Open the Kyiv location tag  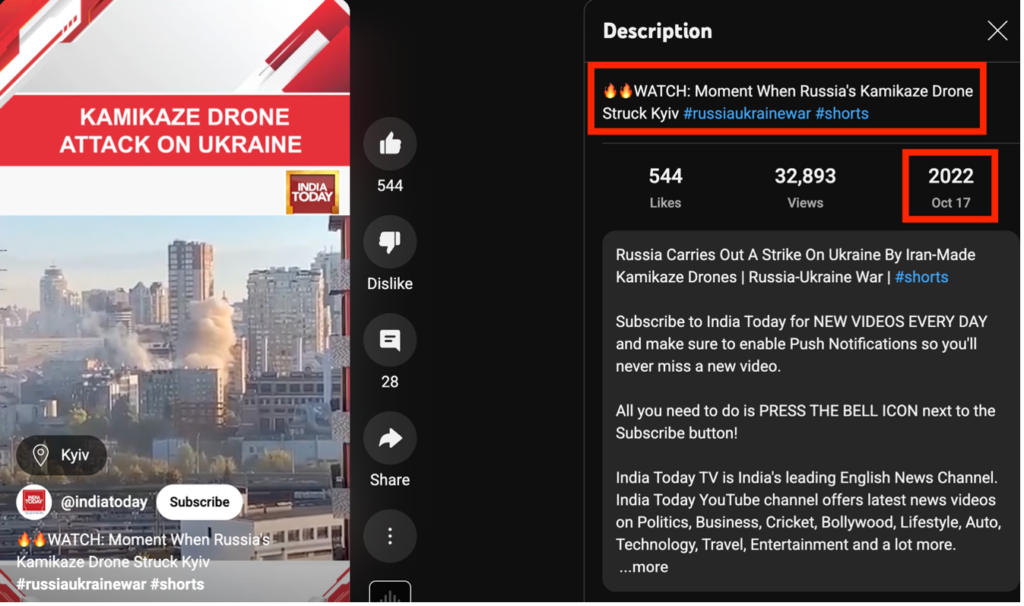61,455
